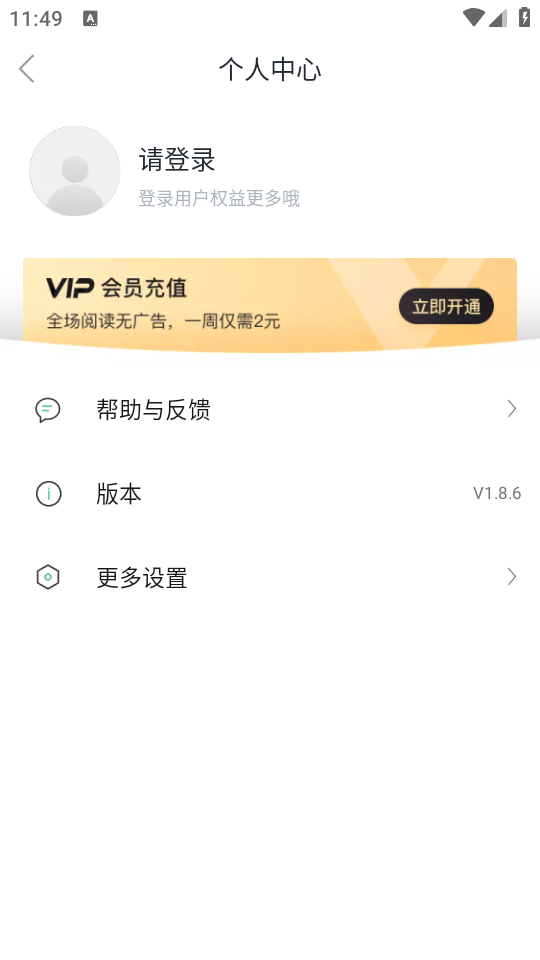This screenshot has width=540, height=960.
Task: Click the 立即开通 VIP button
Action: [x=446, y=306]
